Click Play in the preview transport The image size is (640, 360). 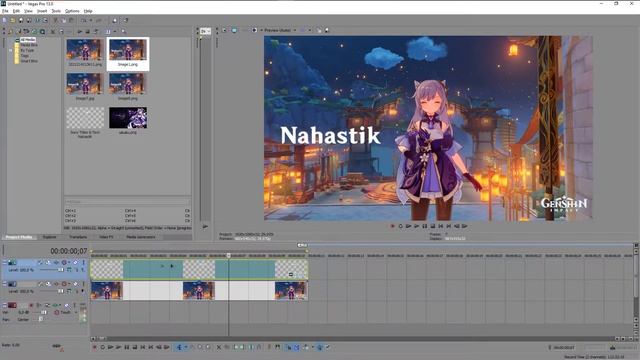(x=417, y=226)
